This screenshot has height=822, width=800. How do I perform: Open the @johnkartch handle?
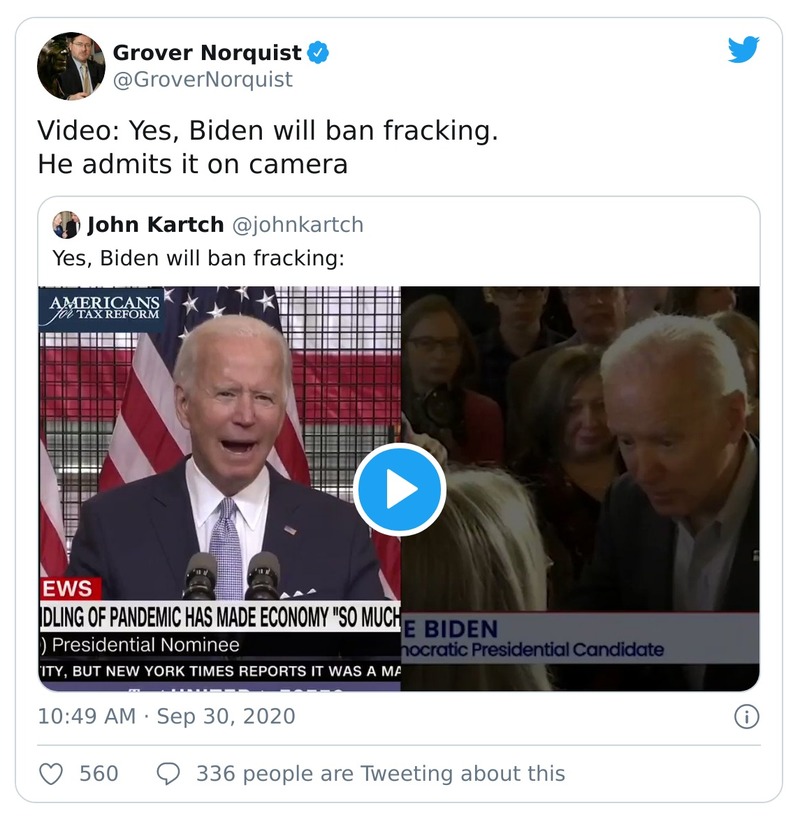297,225
